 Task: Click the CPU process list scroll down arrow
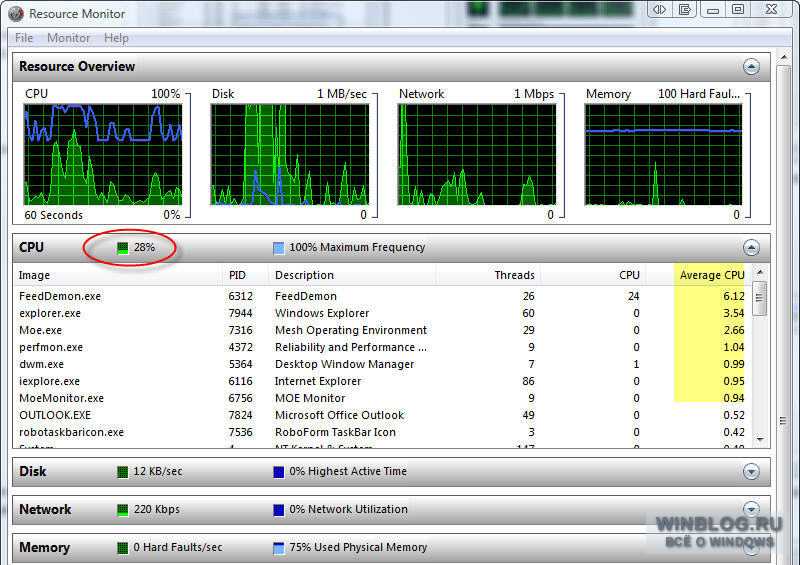[x=760, y=439]
